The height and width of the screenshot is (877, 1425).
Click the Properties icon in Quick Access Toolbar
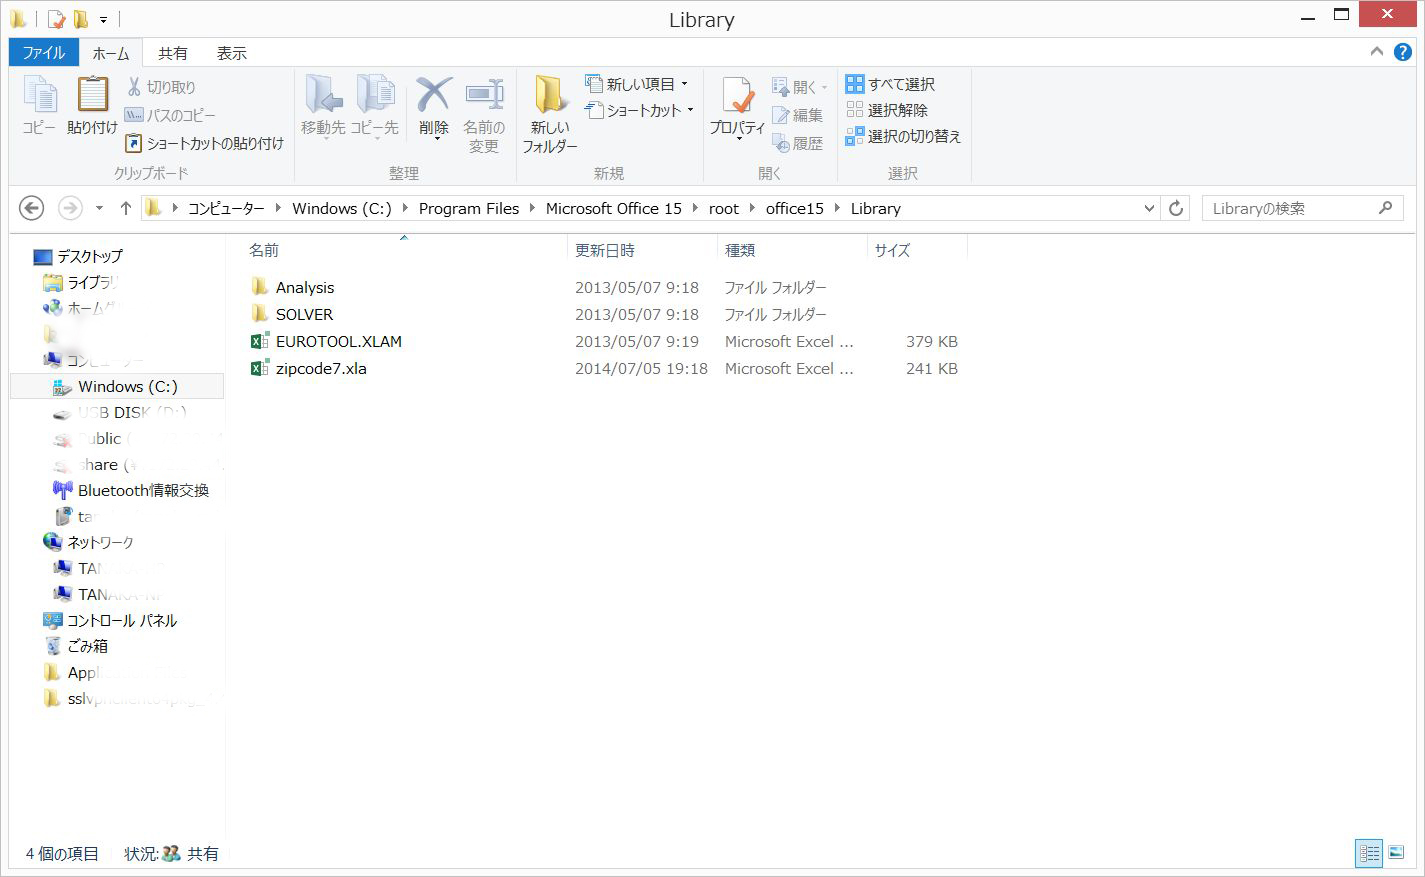click(x=56, y=19)
